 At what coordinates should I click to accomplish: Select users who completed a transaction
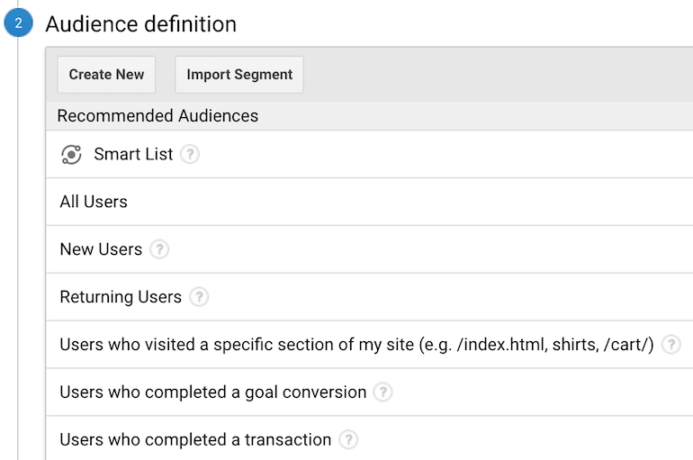click(x=195, y=440)
